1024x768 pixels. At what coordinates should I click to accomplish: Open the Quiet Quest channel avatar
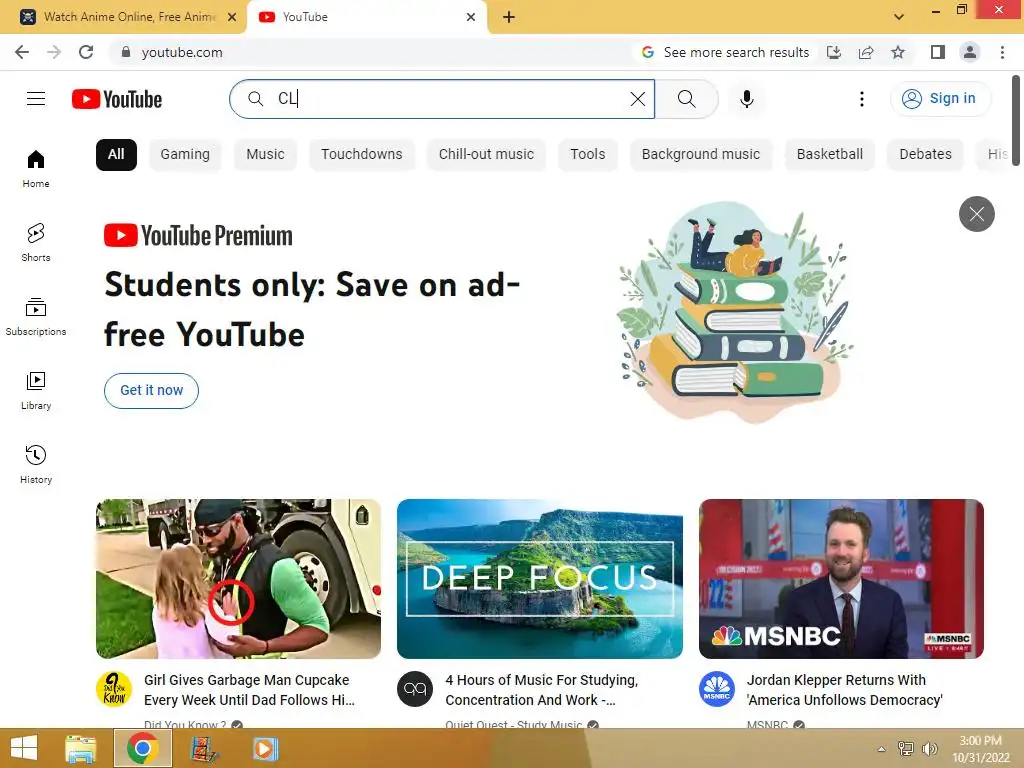(x=415, y=689)
